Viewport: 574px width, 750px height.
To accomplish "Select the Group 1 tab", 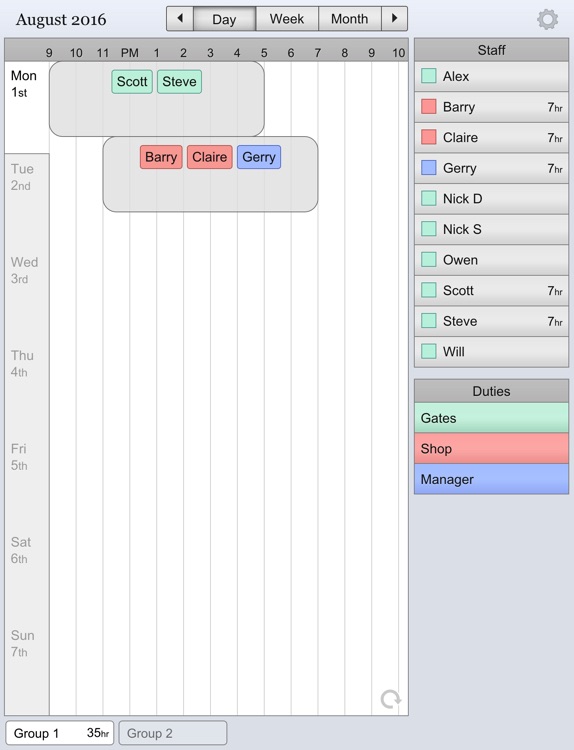I will 60,733.
